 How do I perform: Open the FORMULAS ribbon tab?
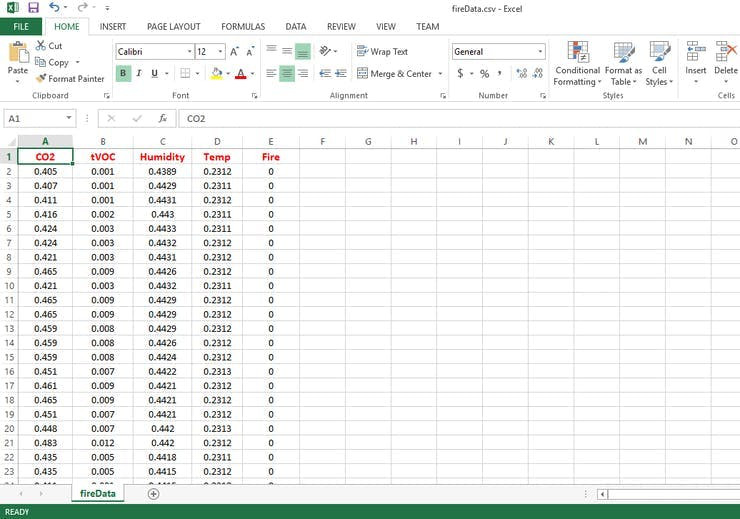tap(243, 27)
